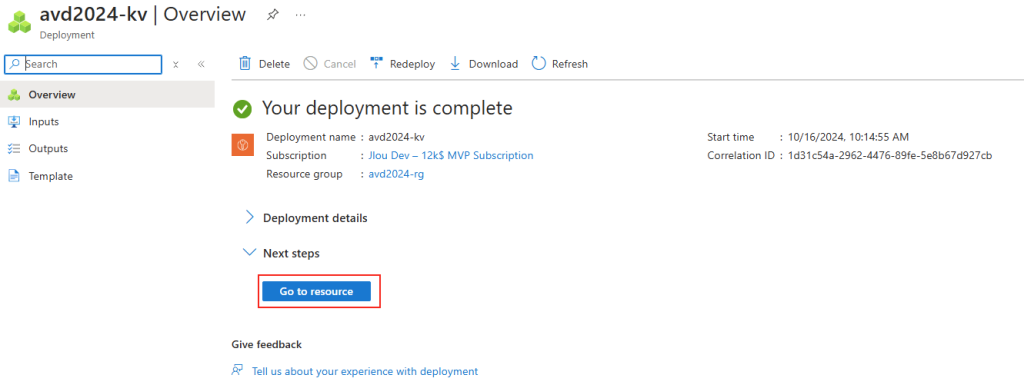Click the Deployment name value avd2024-kv
The width and height of the screenshot is (1024, 385).
click(x=396, y=137)
